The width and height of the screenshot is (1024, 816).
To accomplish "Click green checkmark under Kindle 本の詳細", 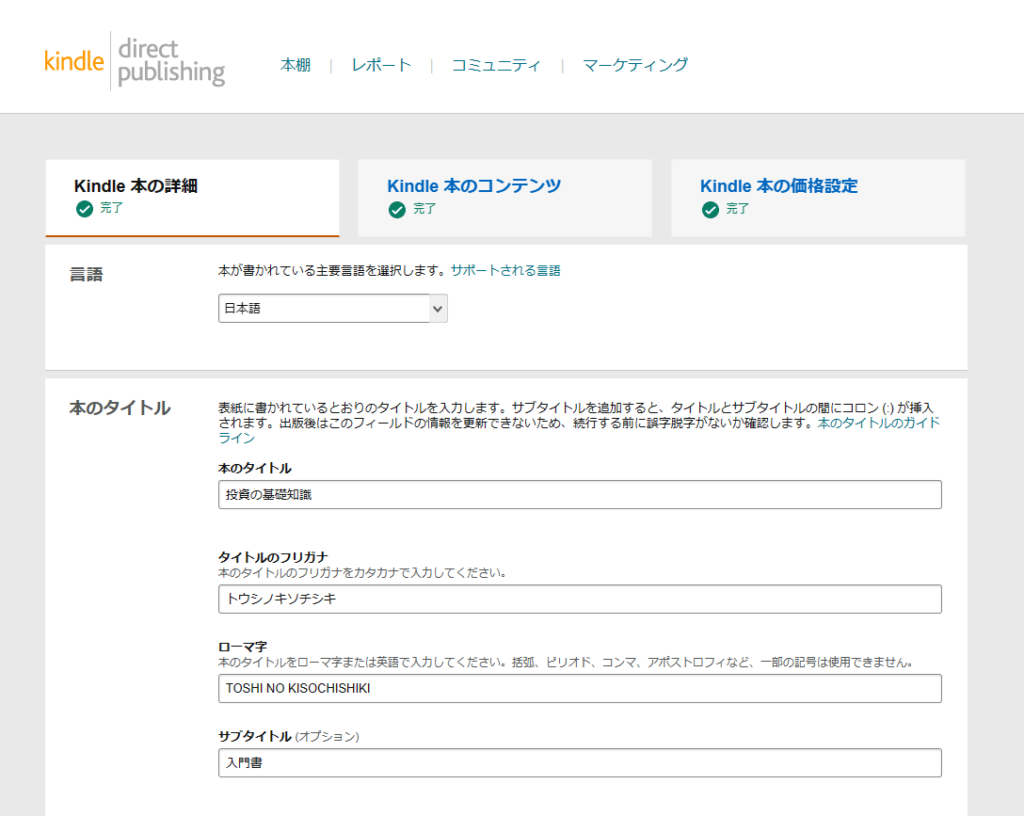I will coord(84,209).
